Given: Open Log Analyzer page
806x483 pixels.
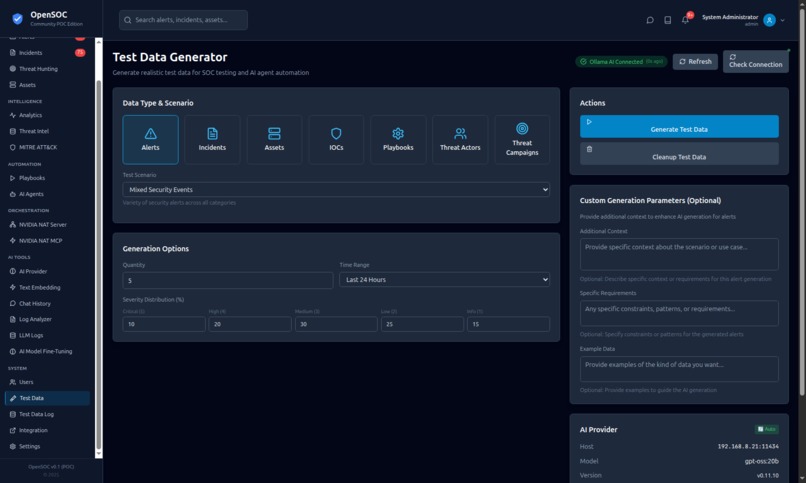Looking at the screenshot, I should click(35, 320).
